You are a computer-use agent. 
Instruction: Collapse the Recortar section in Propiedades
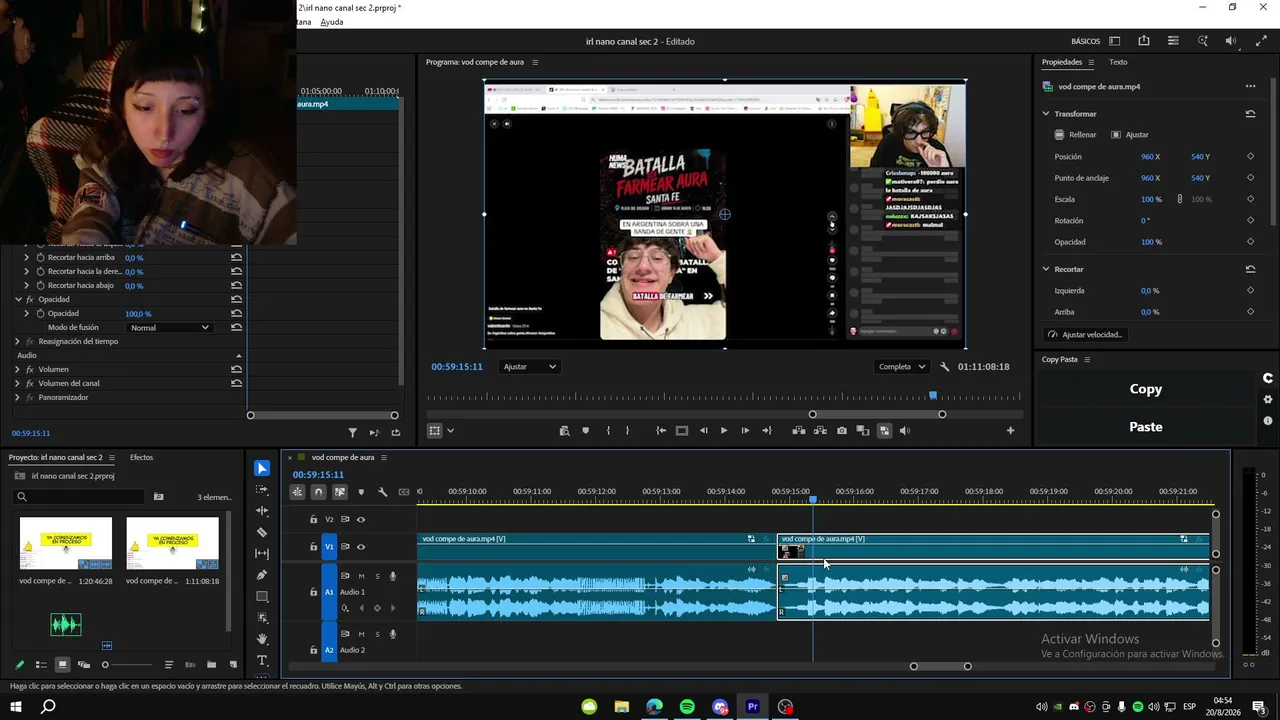[1046, 269]
